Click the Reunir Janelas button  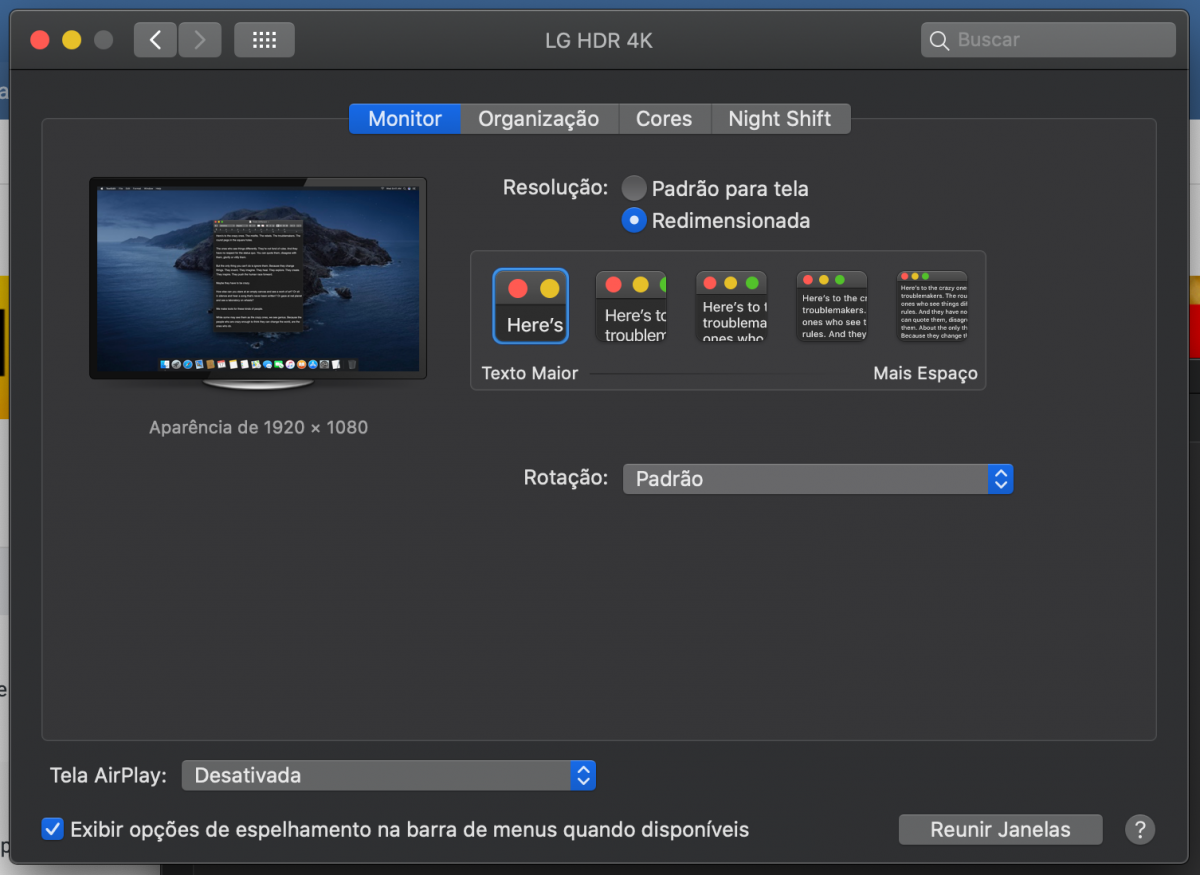pos(1000,829)
